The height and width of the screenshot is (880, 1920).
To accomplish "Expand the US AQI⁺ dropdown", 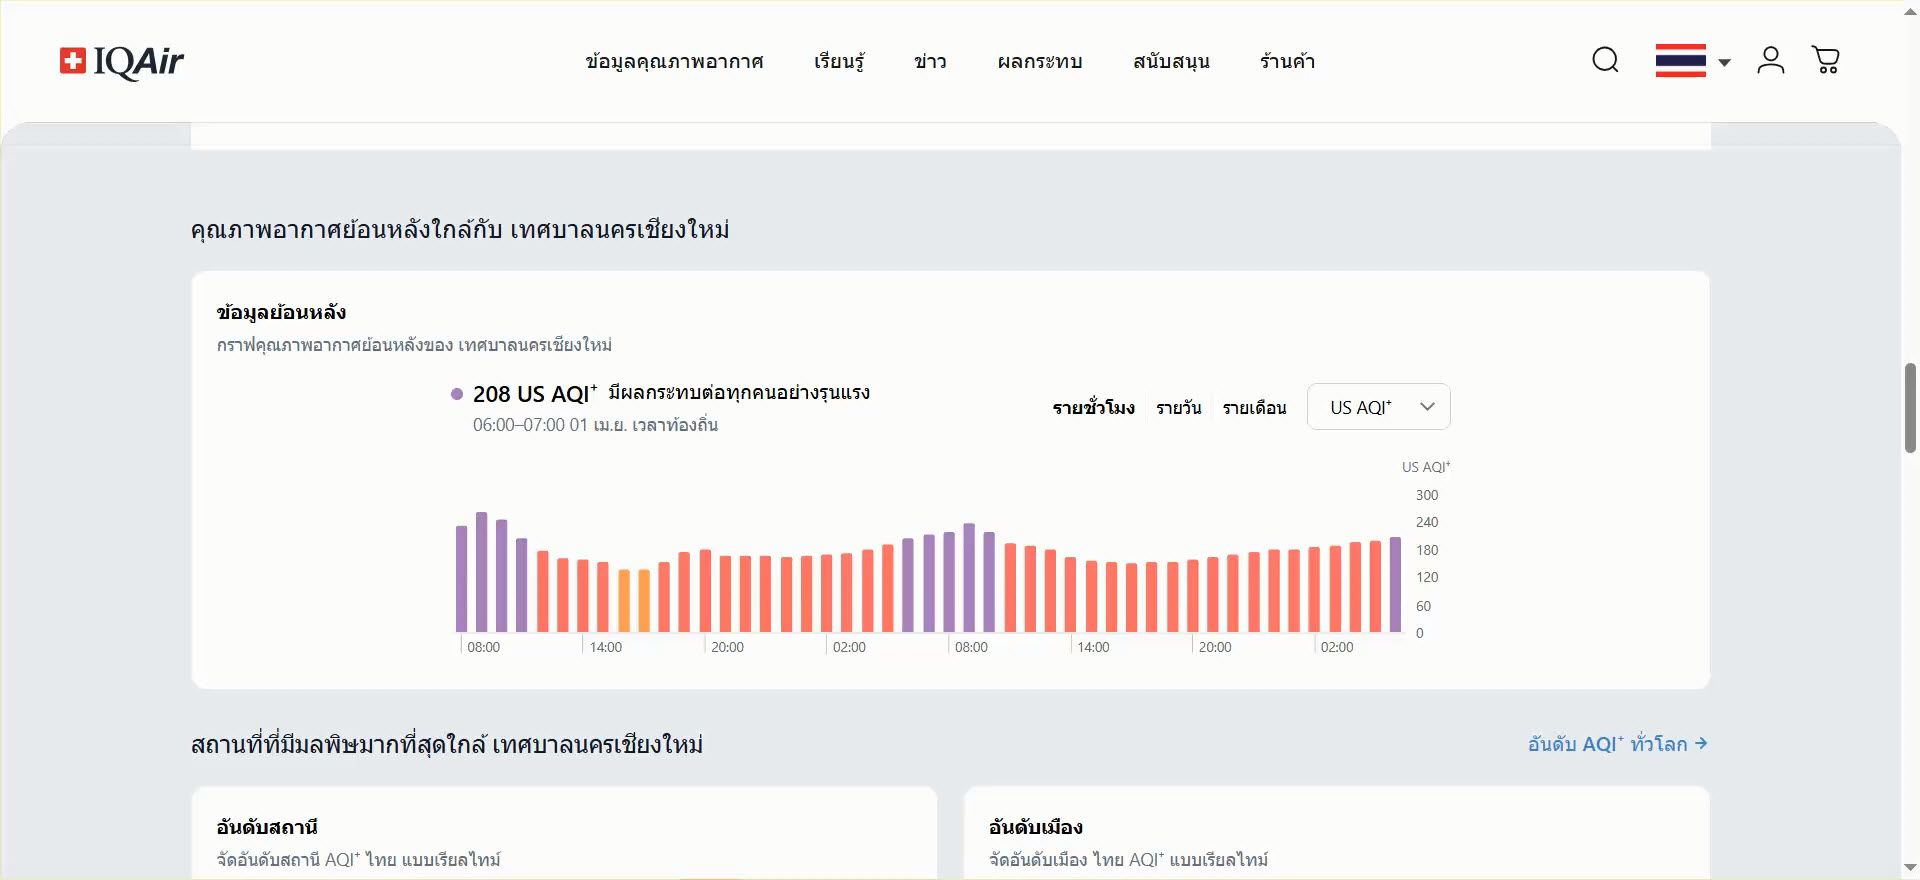I will pos(1378,407).
